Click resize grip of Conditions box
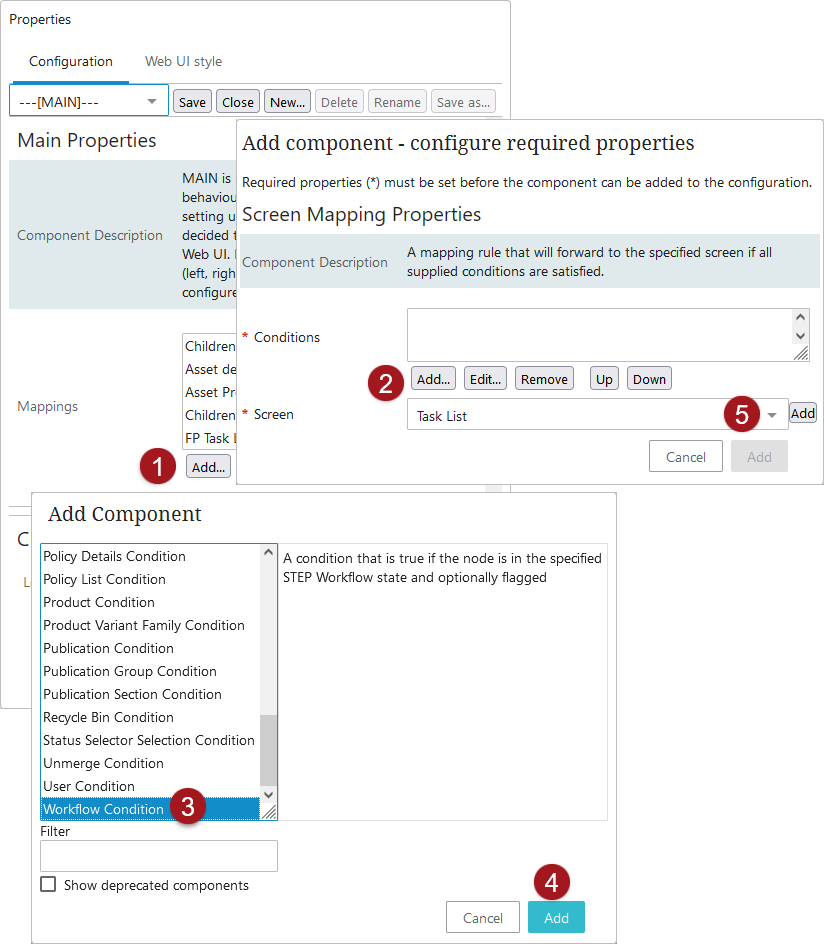Image resolution: width=824 pixels, height=944 pixels. coord(801,353)
